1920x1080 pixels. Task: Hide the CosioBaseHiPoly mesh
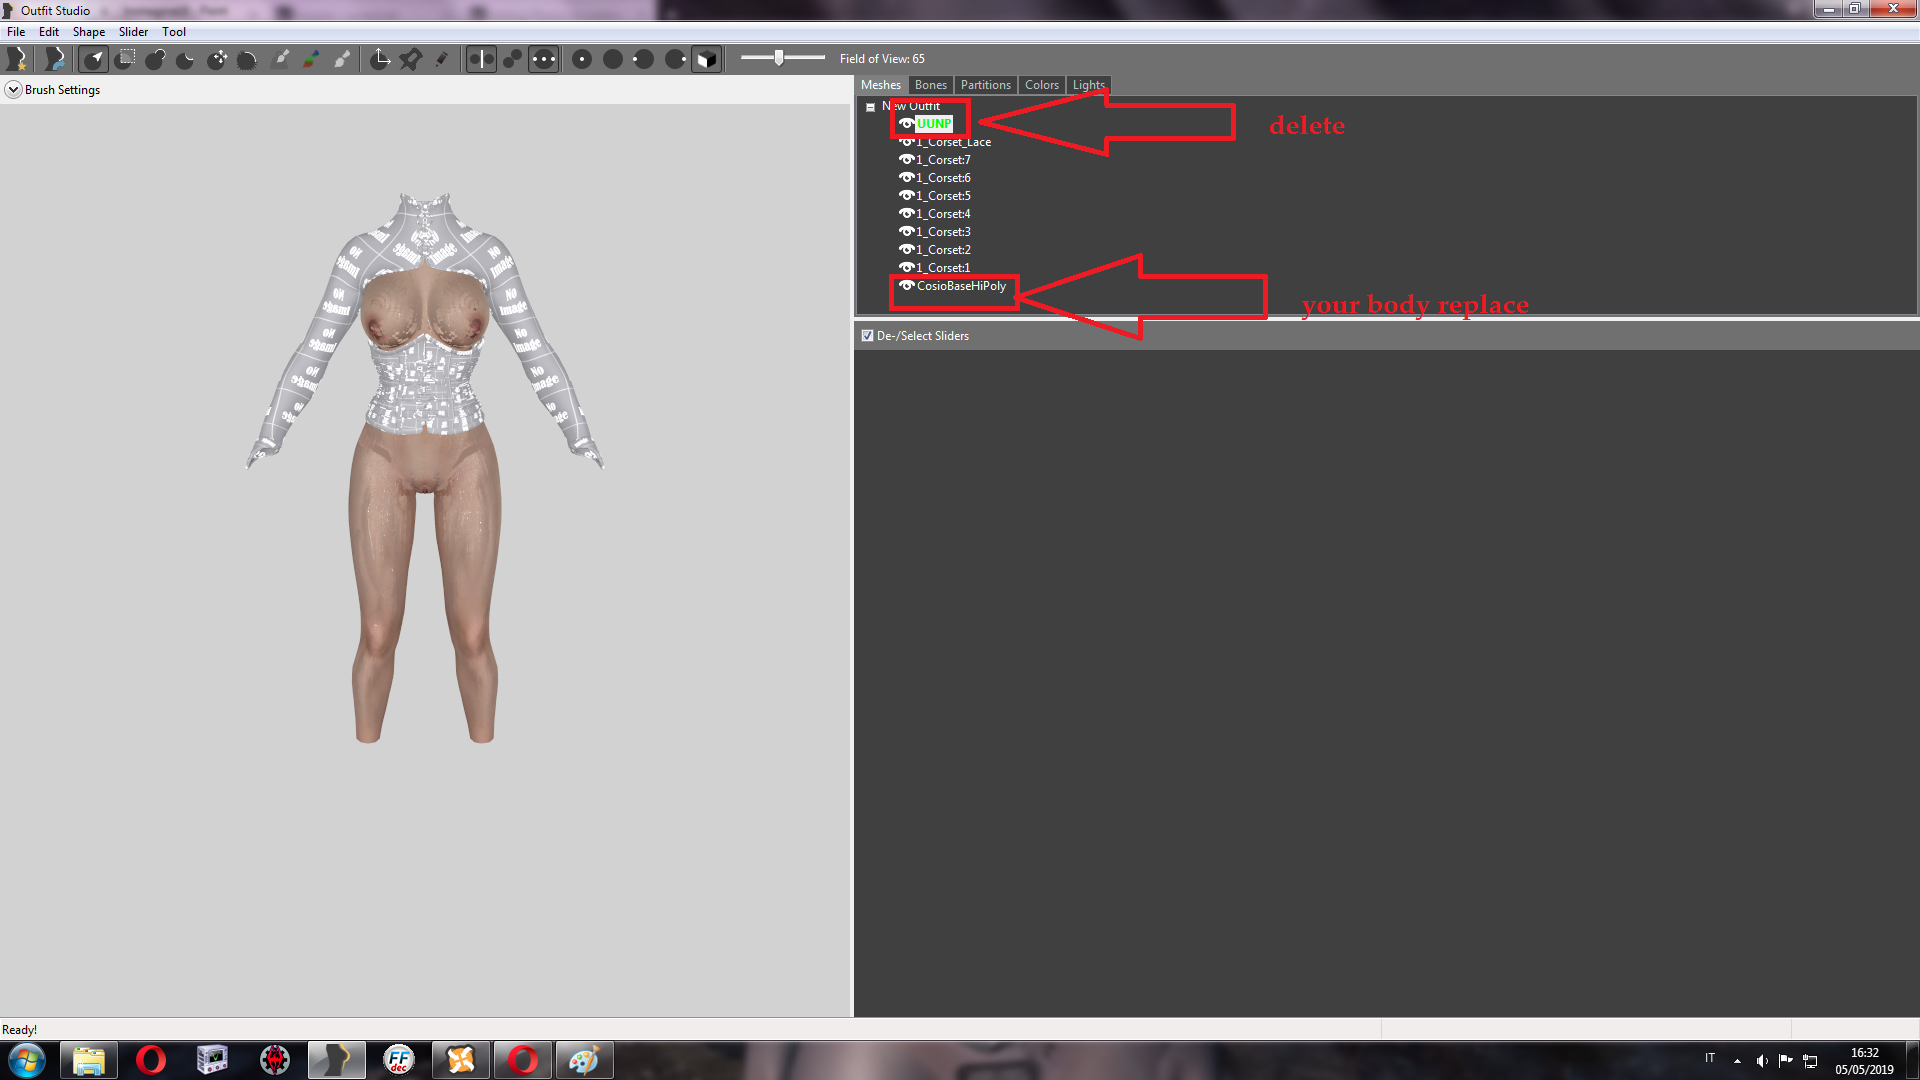point(906,286)
